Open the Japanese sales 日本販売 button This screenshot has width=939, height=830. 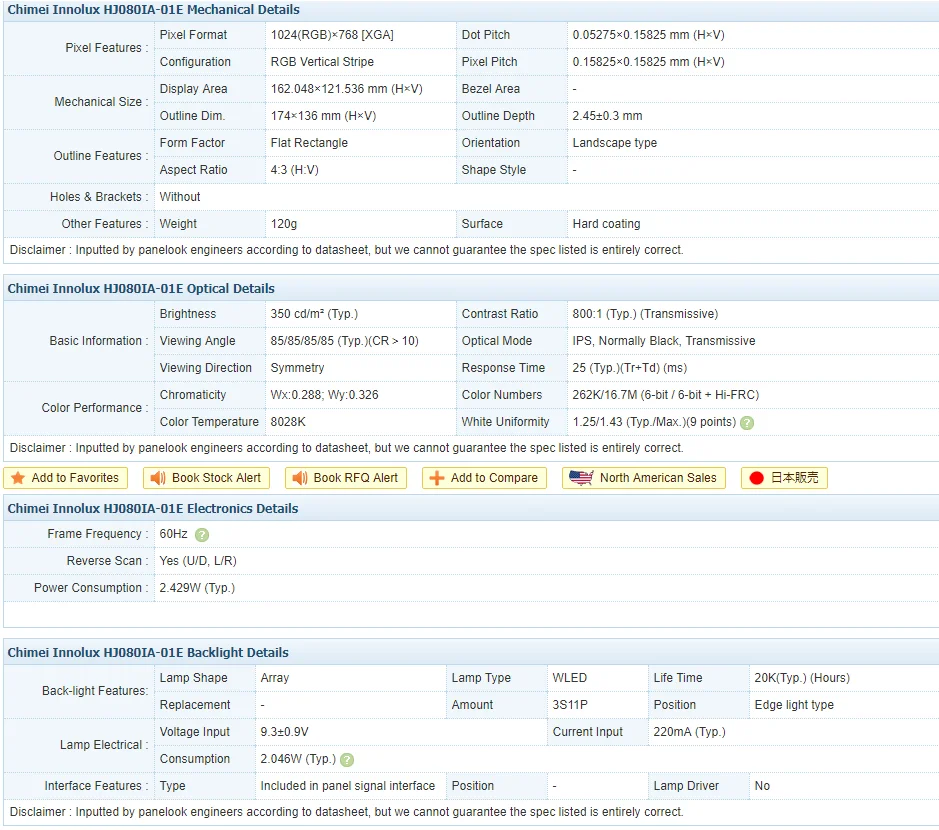coord(784,478)
